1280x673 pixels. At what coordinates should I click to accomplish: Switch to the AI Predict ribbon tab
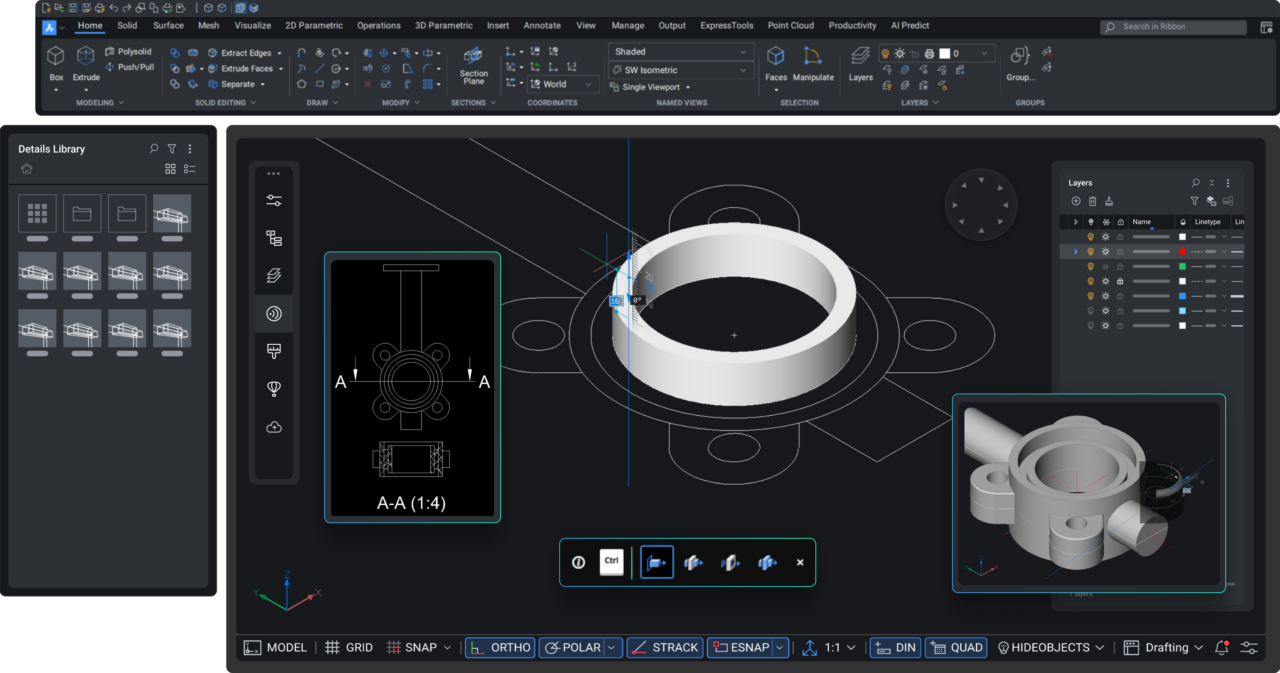pos(910,26)
